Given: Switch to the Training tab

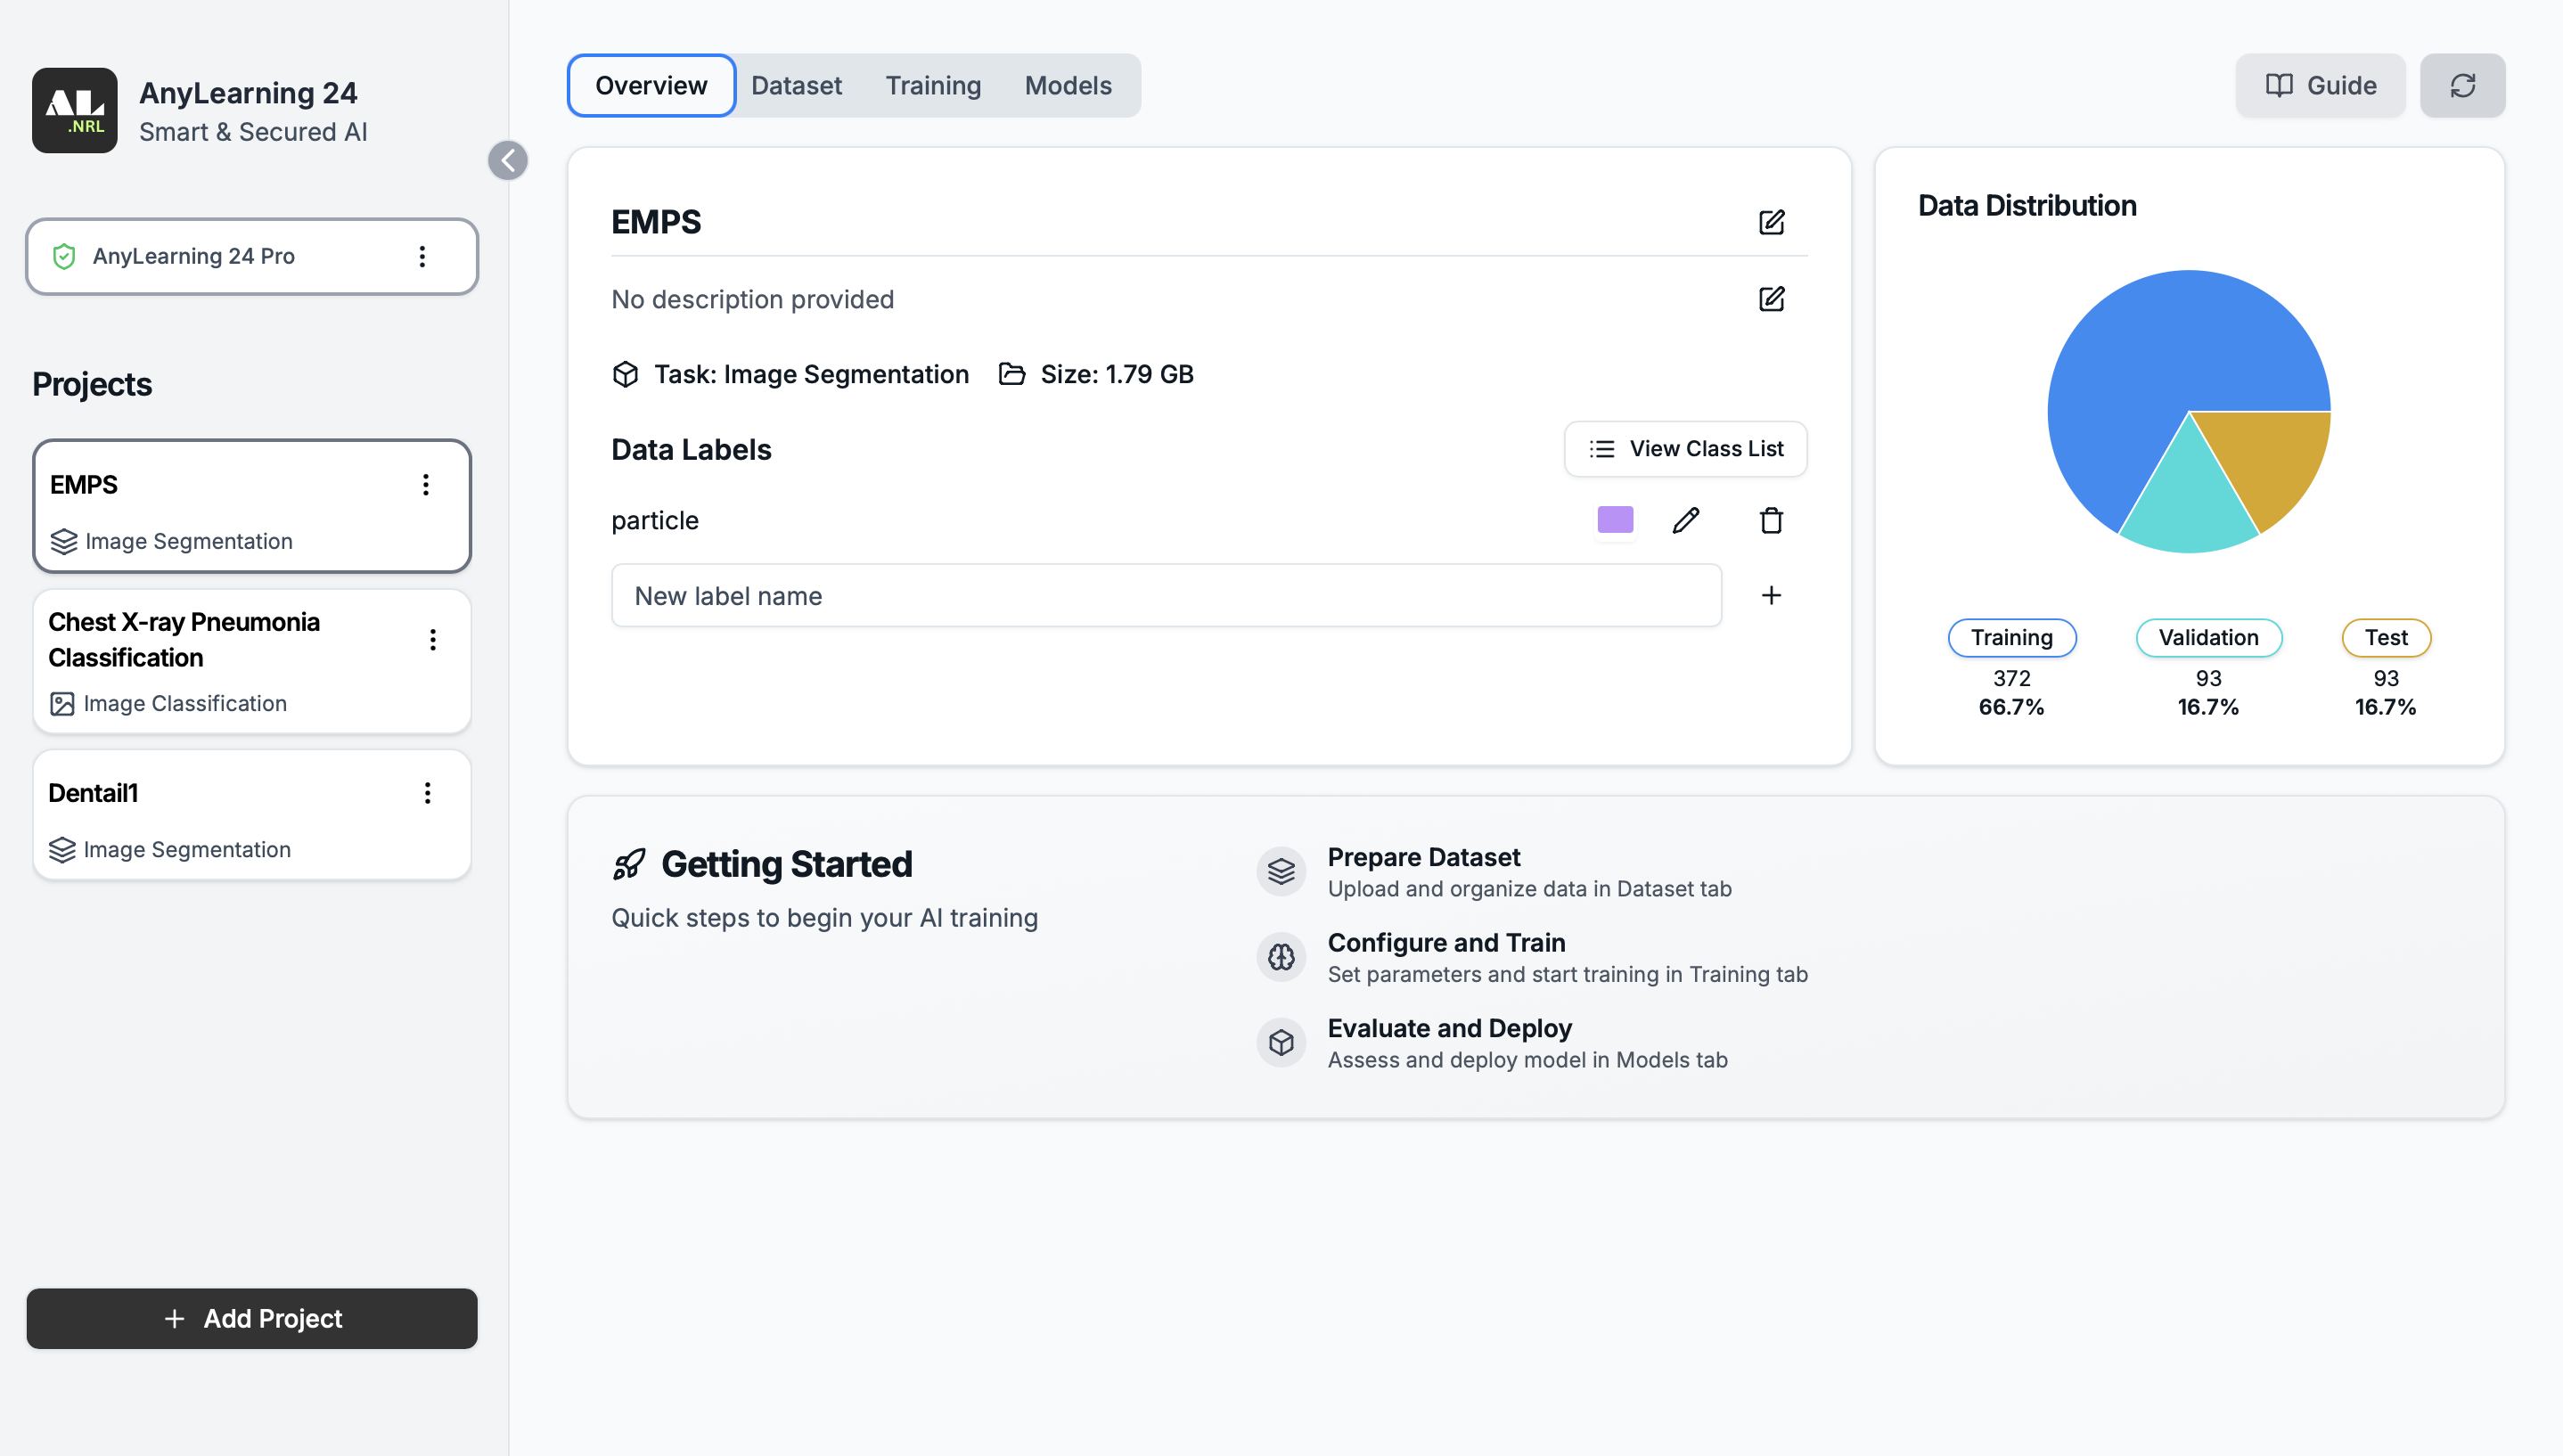Looking at the screenshot, I should pos(933,85).
